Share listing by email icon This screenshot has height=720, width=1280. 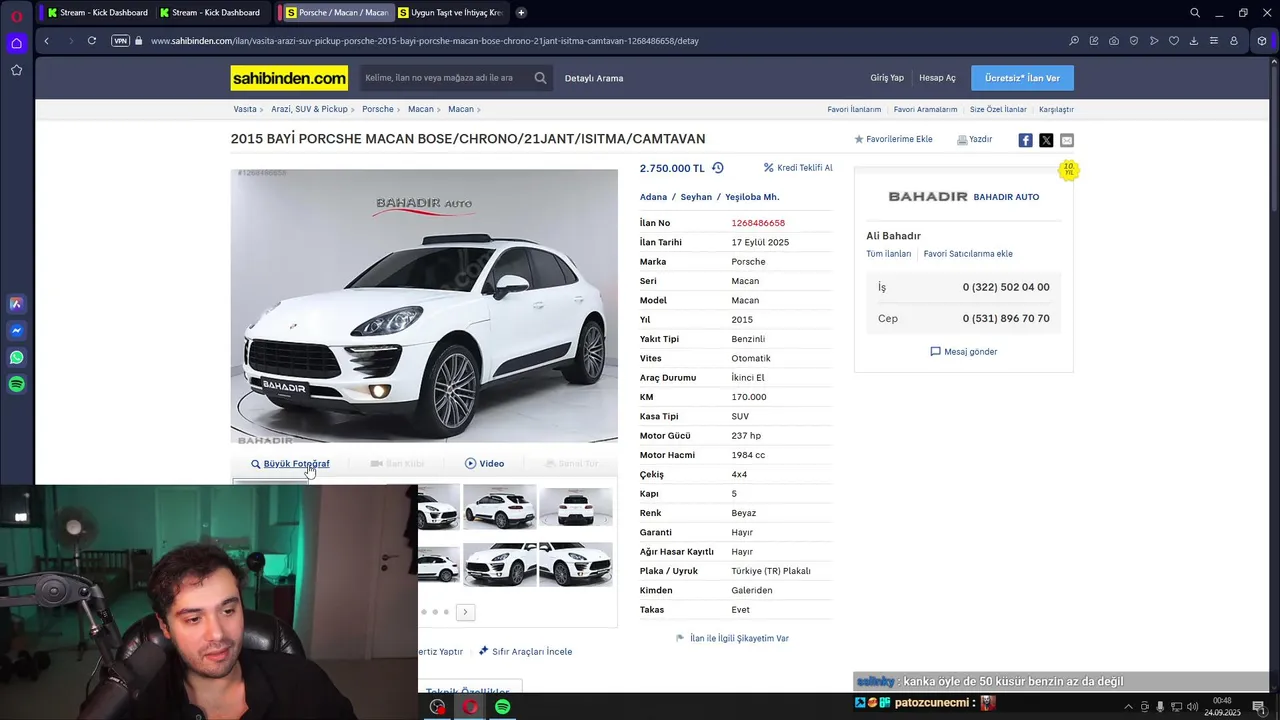click(1067, 140)
